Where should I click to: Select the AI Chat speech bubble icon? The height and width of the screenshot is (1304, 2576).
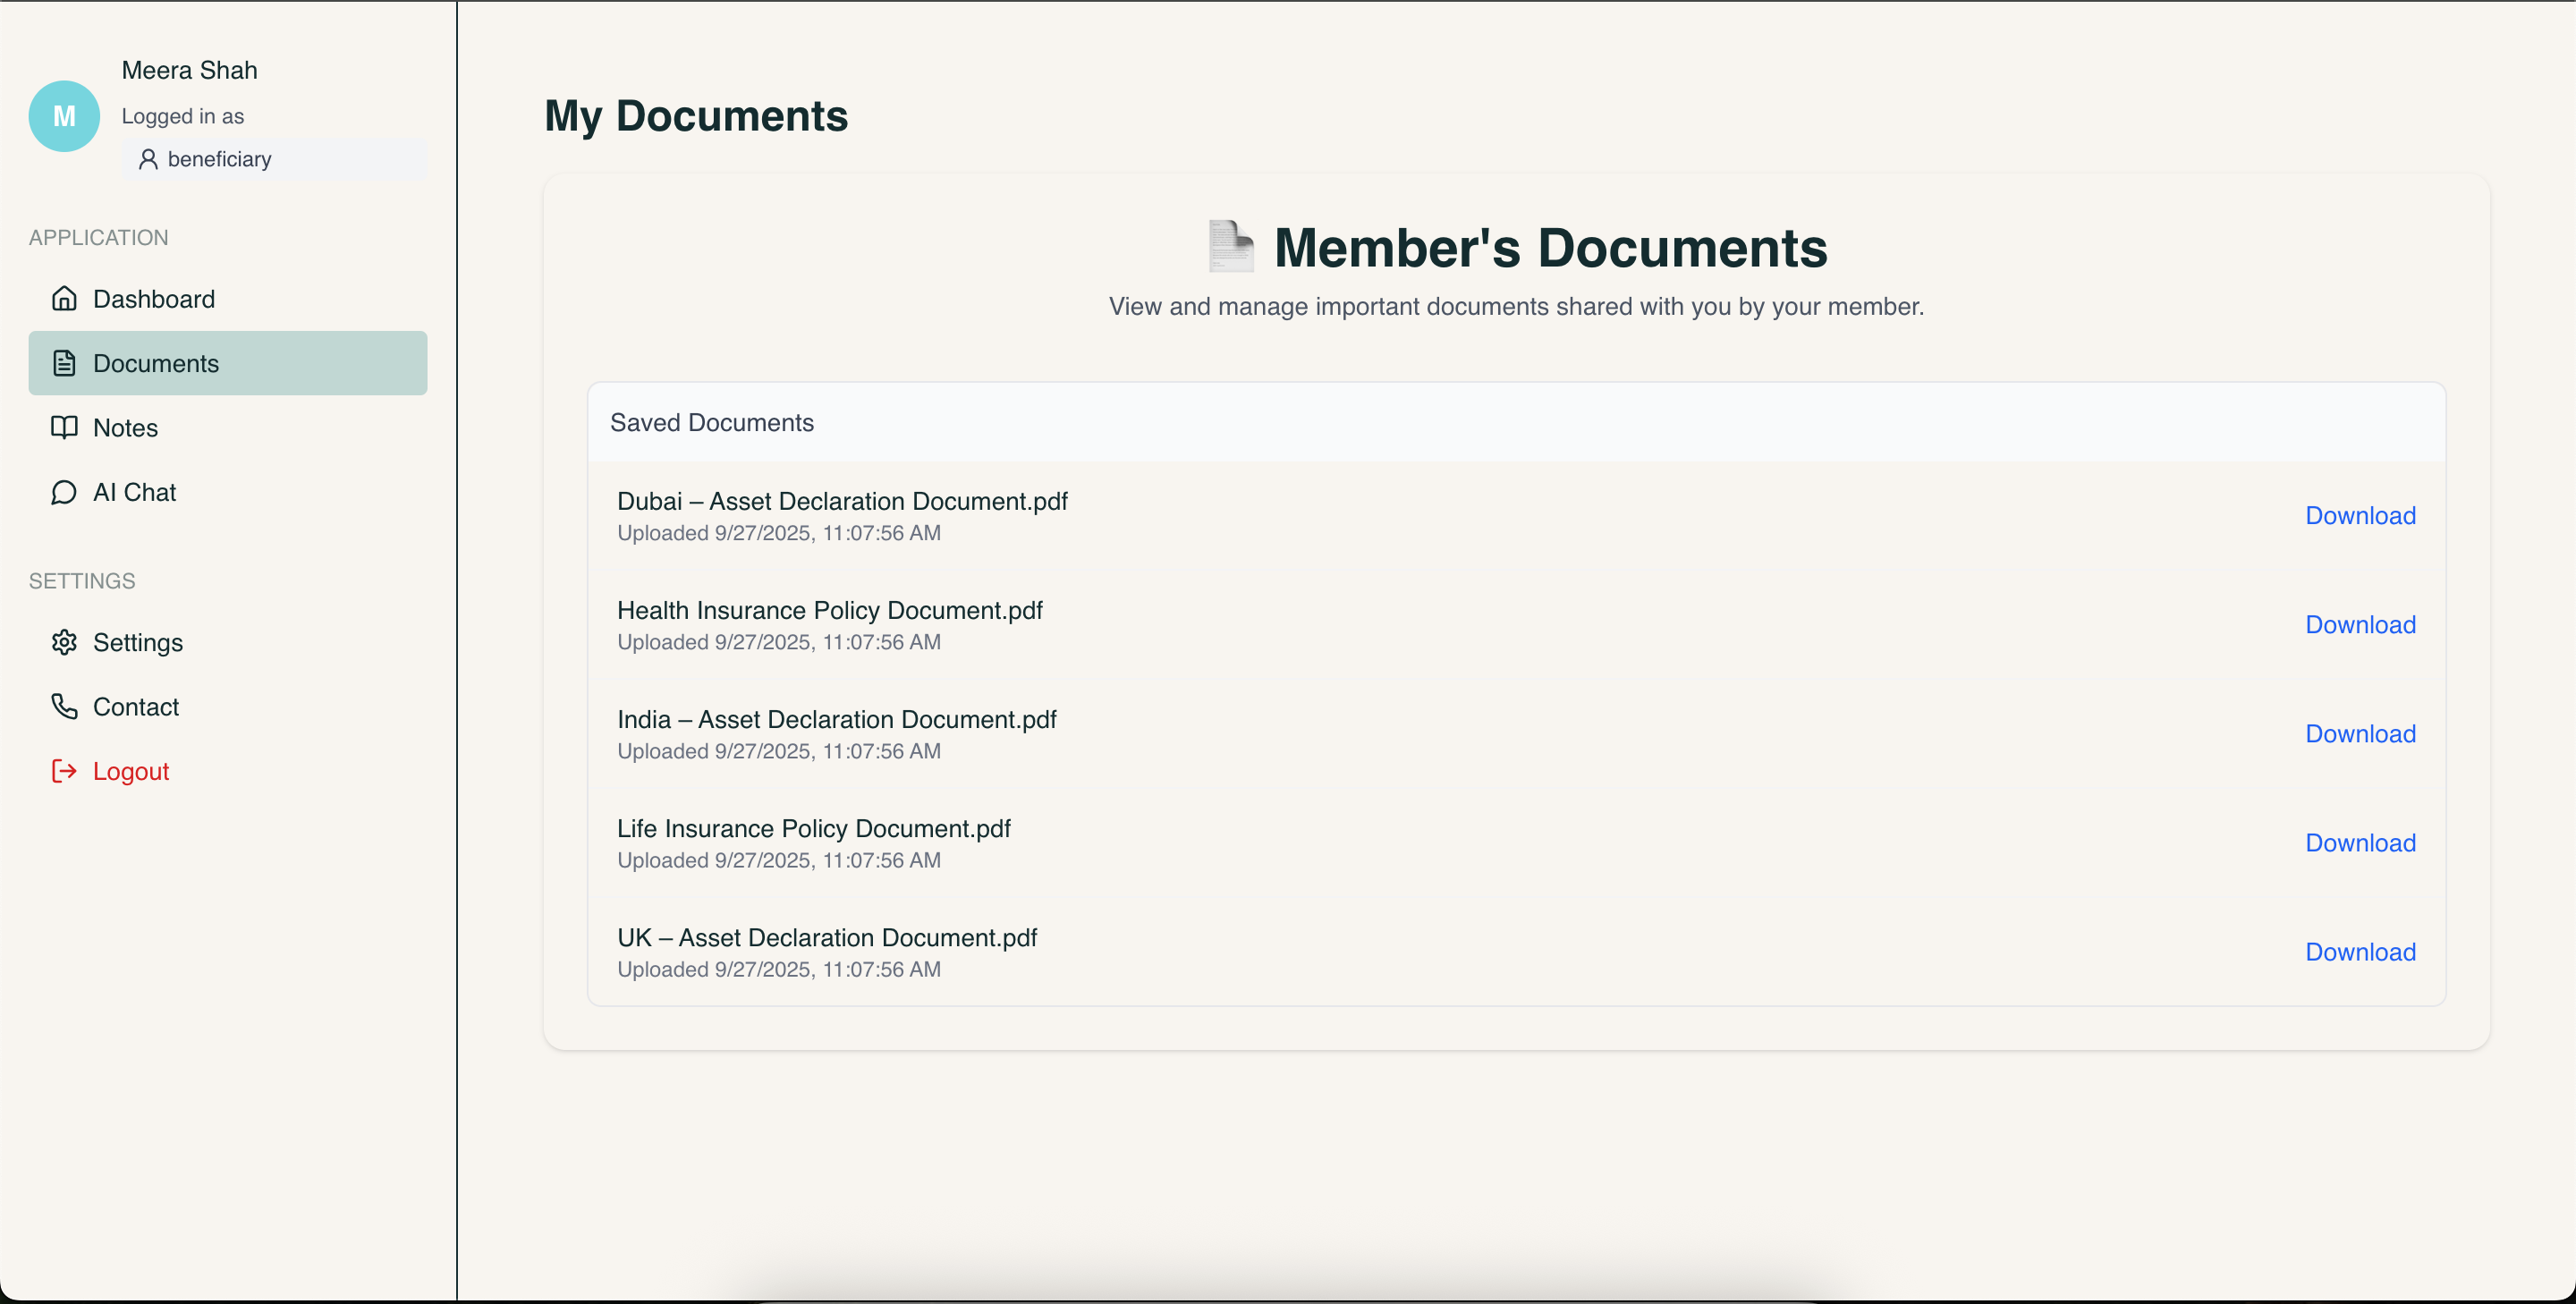pyautogui.click(x=64, y=492)
